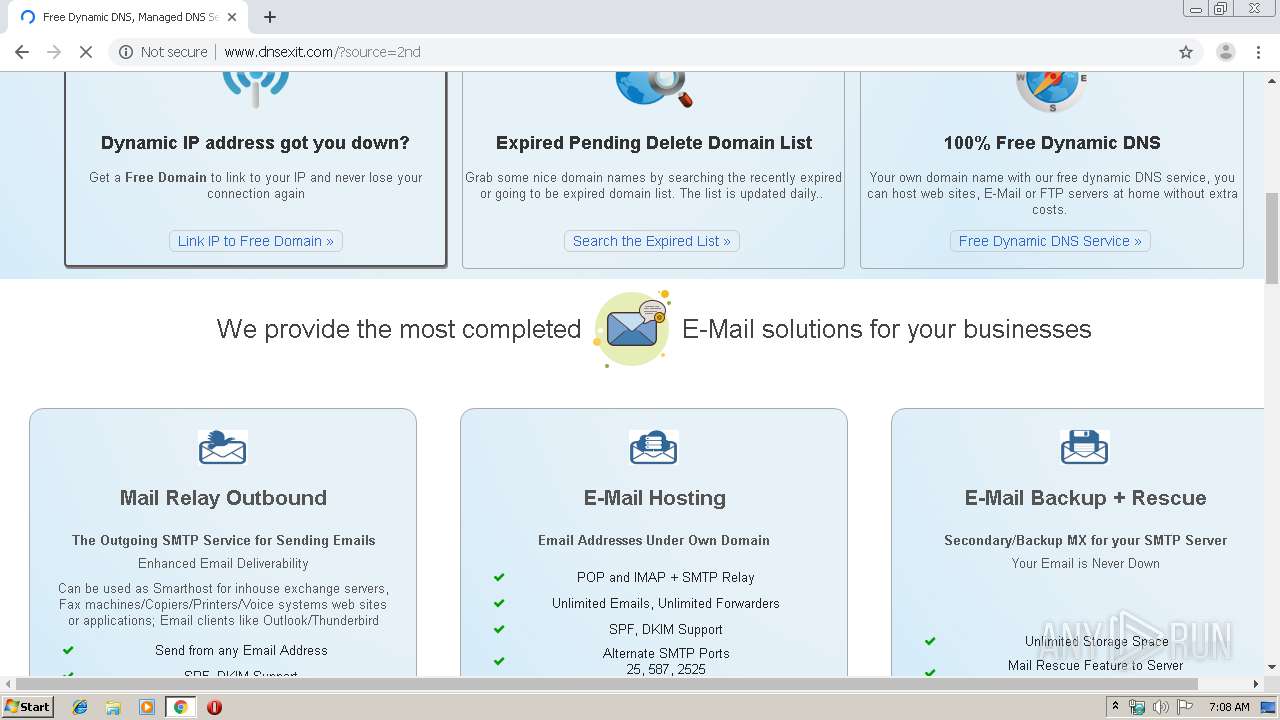Click the compass Free Dynamic DNS icon
This screenshot has width=1280, height=720.
[1052, 90]
